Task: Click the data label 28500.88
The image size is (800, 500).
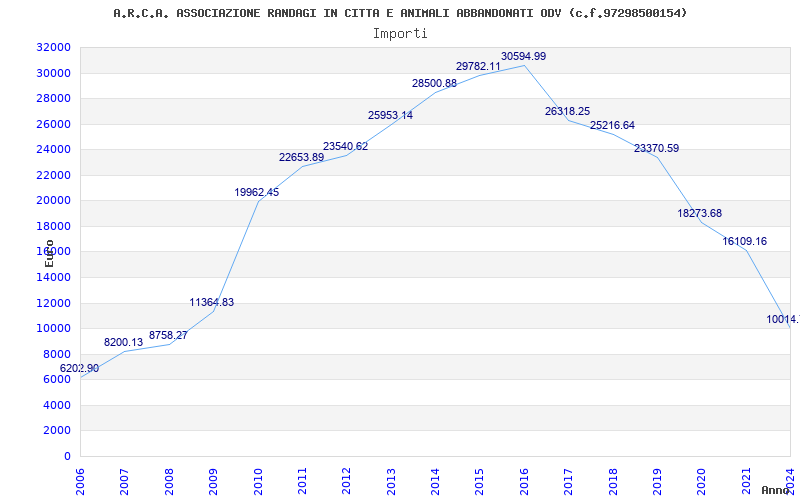Action: click(434, 83)
